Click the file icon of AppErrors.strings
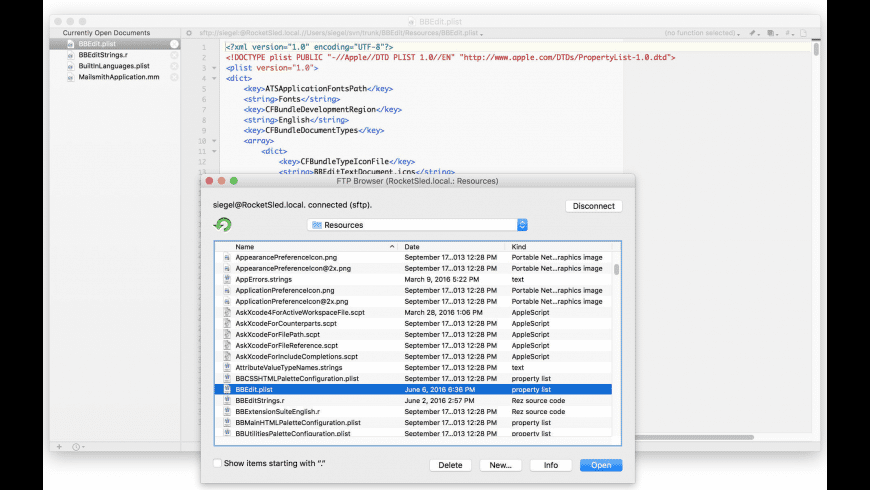The height and width of the screenshot is (490, 870). (227, 279)
